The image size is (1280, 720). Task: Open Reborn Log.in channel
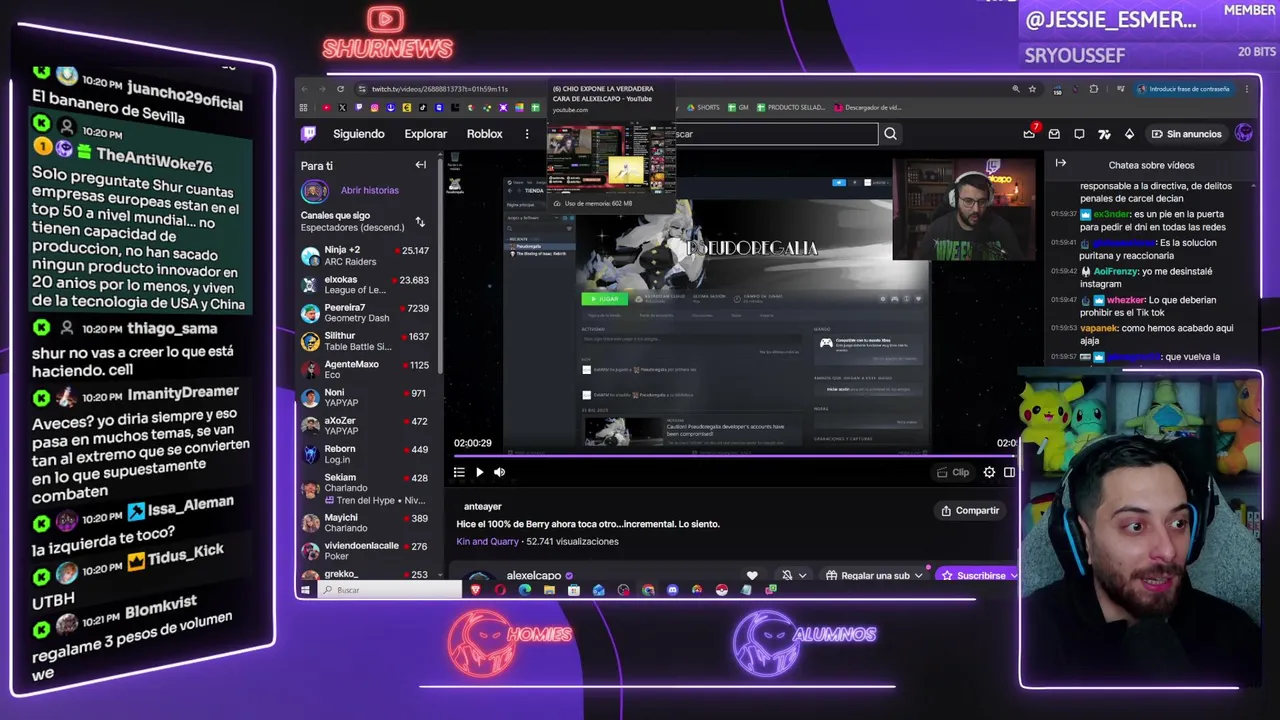click(x=365, y=454)
